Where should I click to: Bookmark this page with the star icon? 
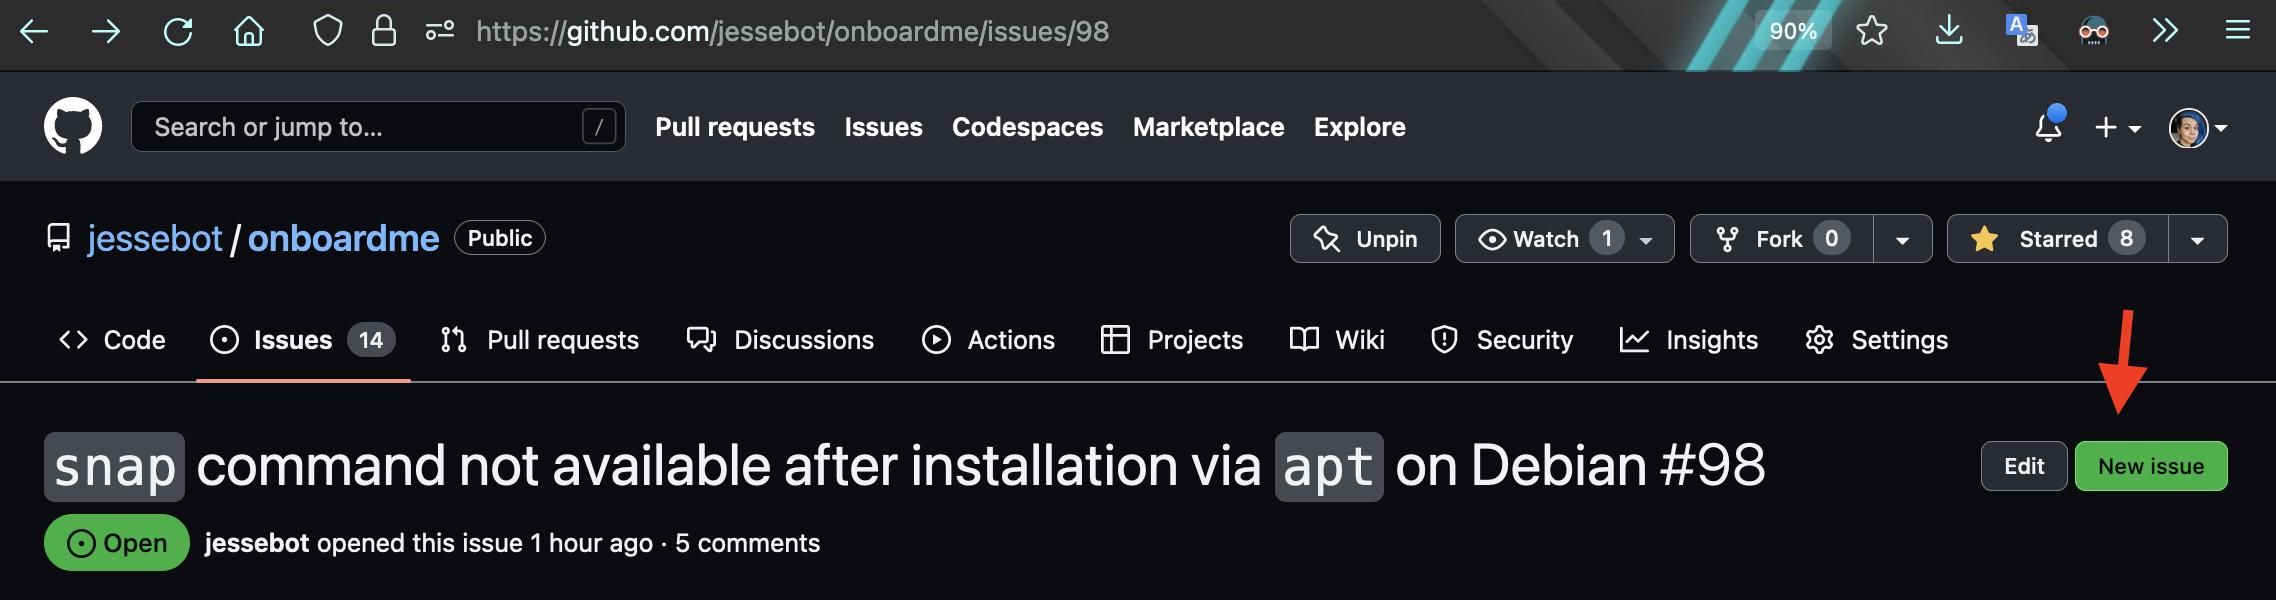pyautogui.click(x=1873, y=31)
